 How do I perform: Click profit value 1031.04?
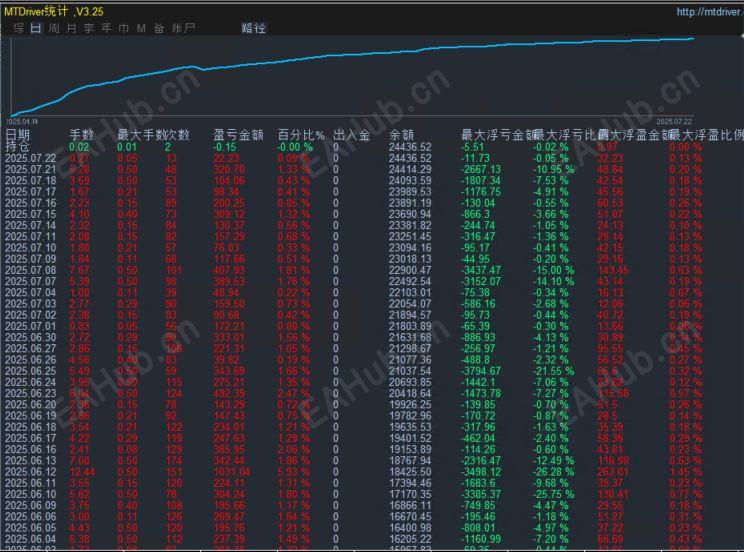click(232, 472)
